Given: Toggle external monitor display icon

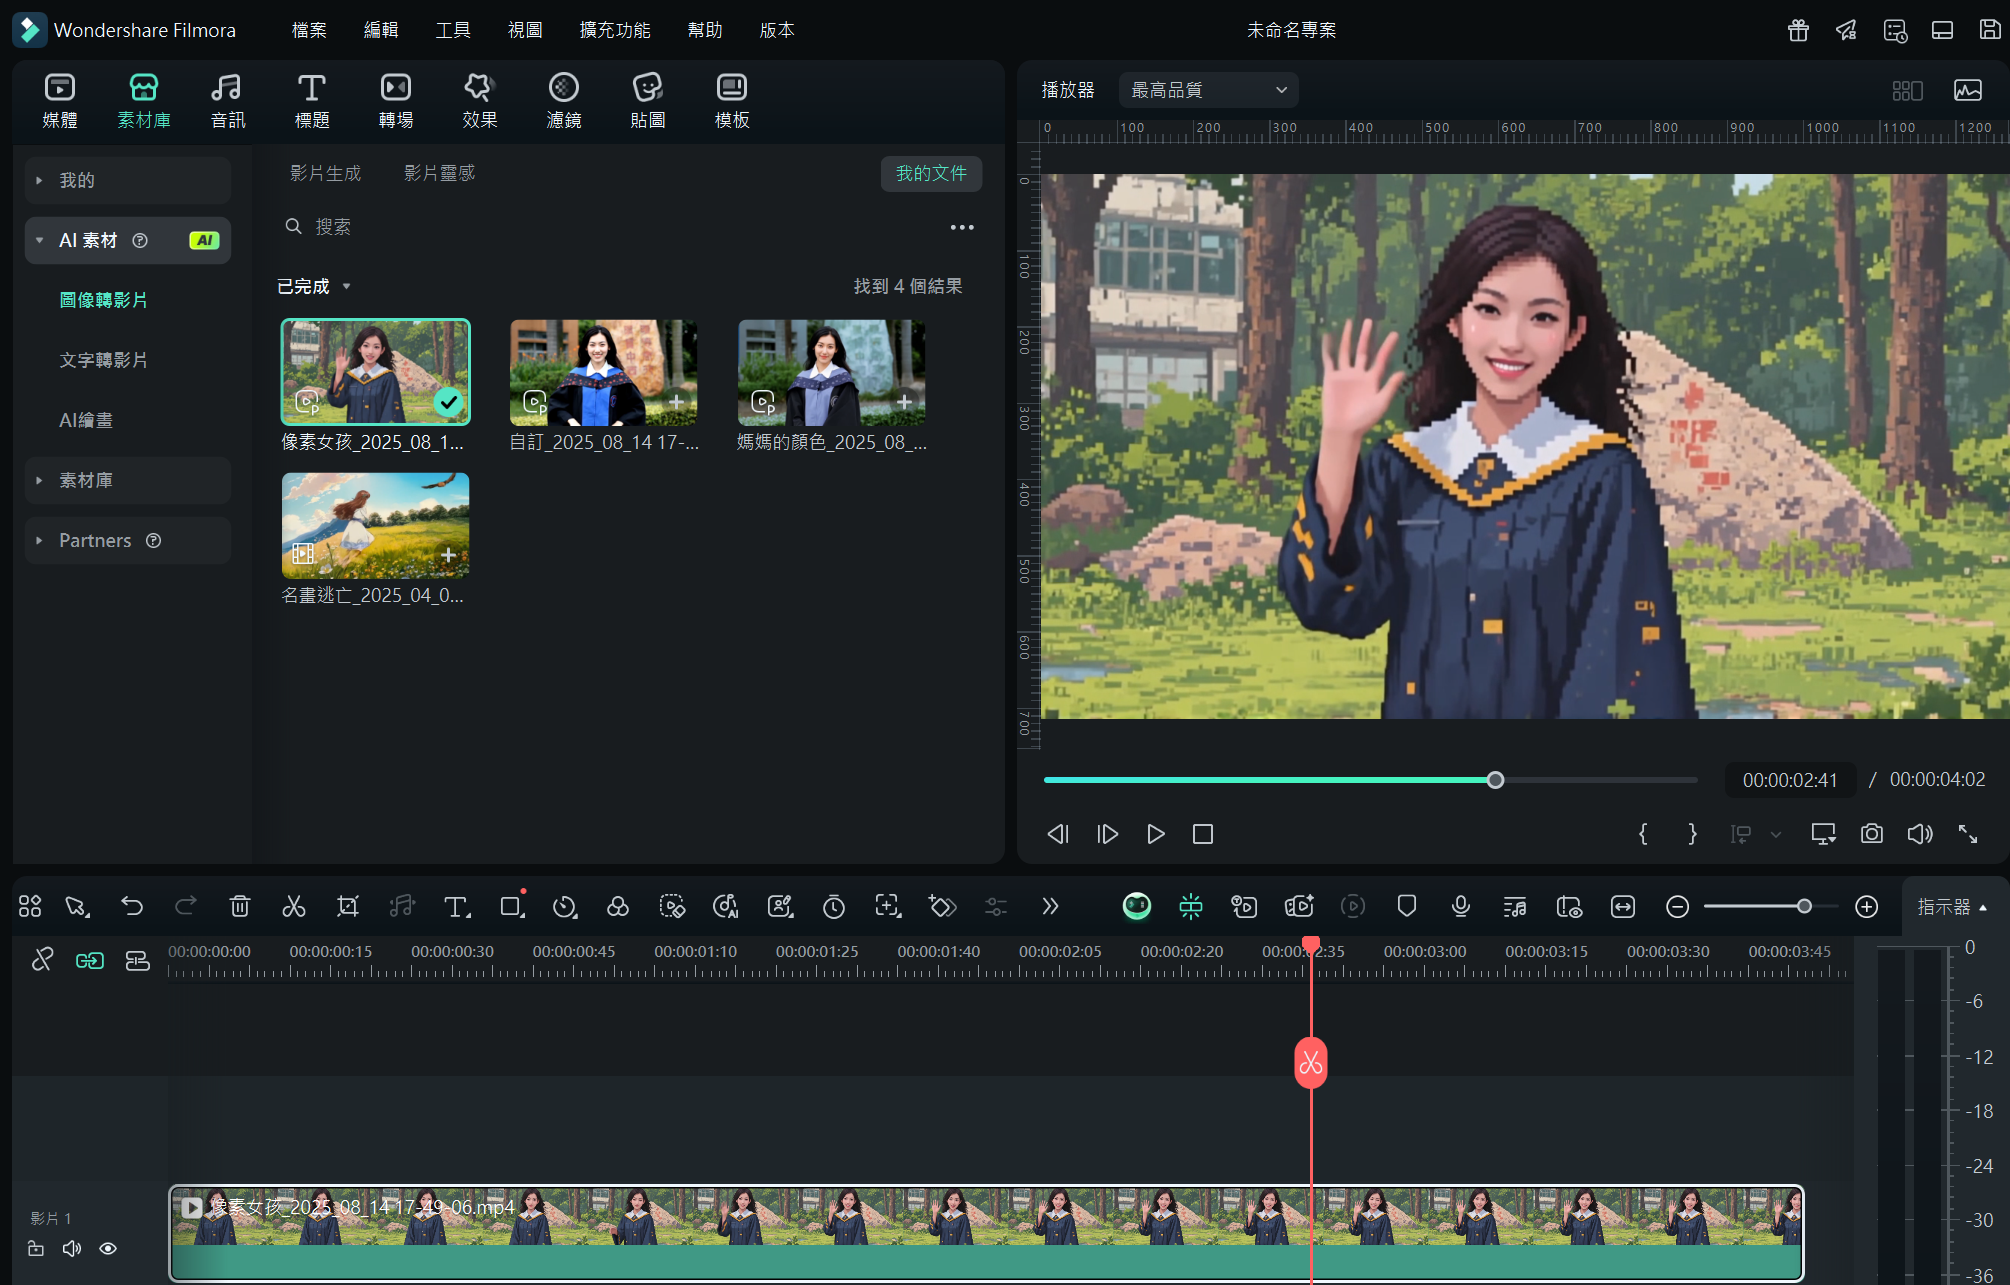Looking at the screenshot, I should (1824, 834).
